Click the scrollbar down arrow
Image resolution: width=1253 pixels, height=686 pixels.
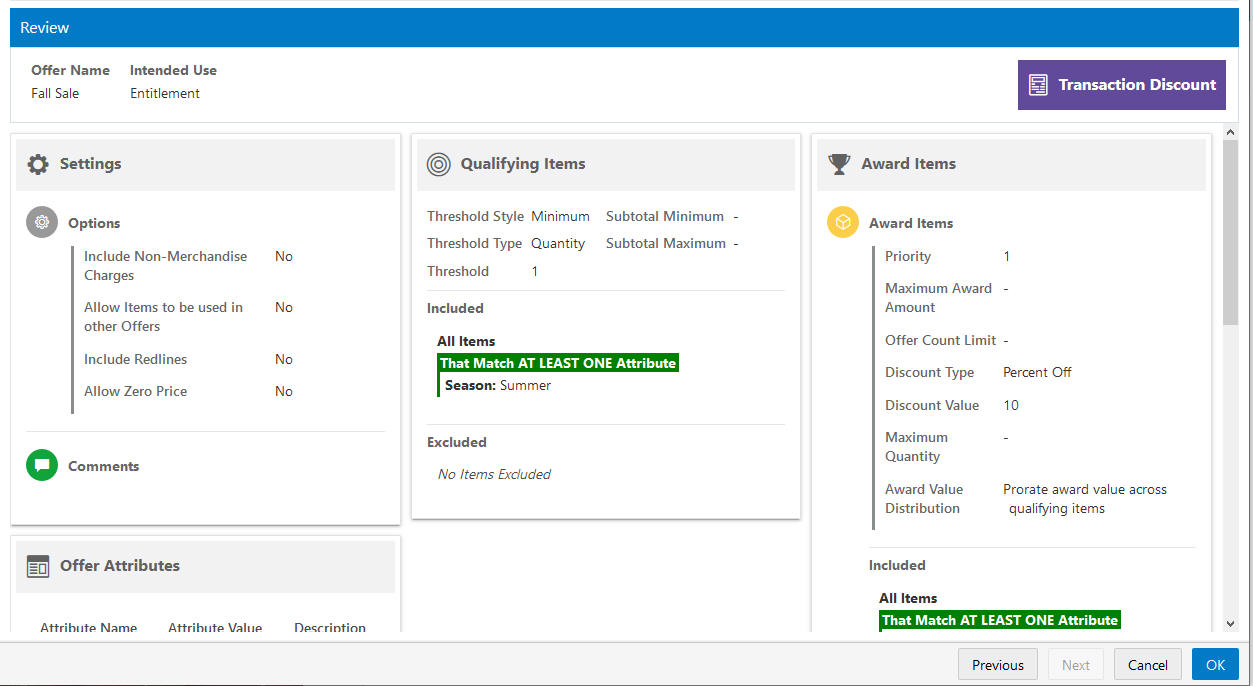click(x=1230, y=623)
